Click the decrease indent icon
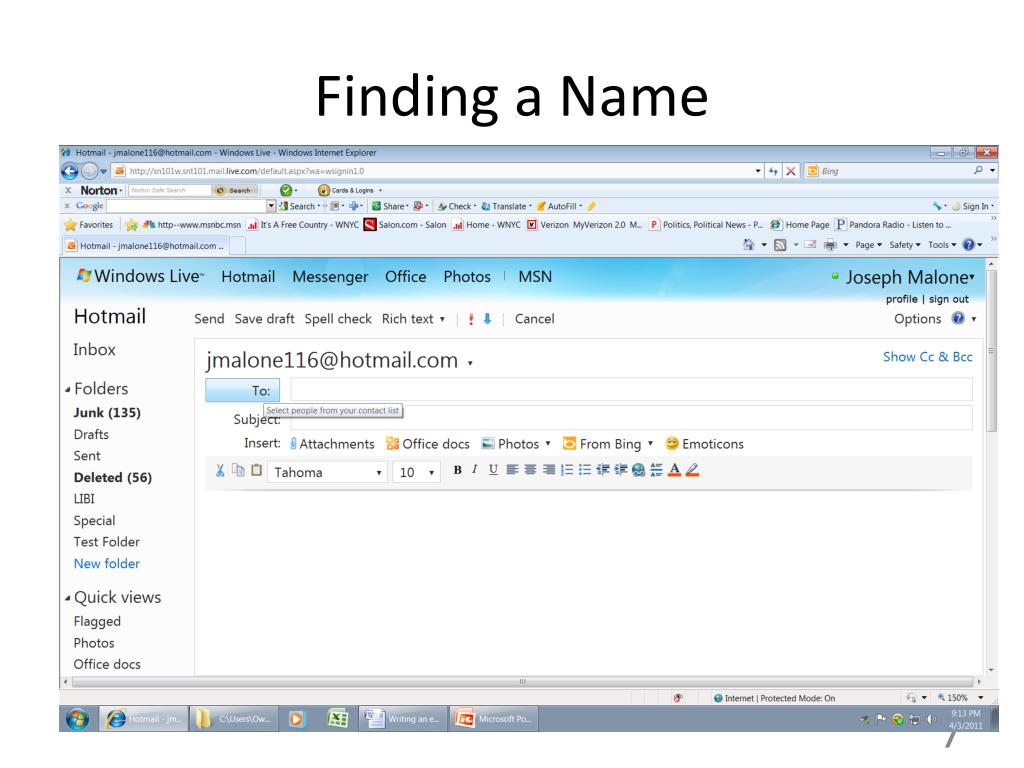The image size is (1024, 768). tap(603, 470)
